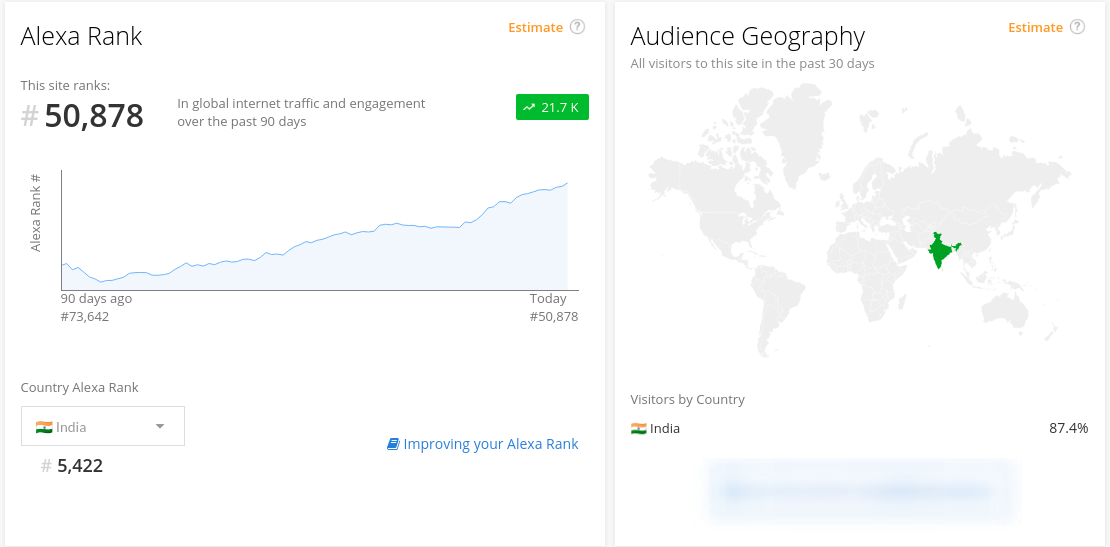Click the "In global internet traffic" description text

click(301, 112)
